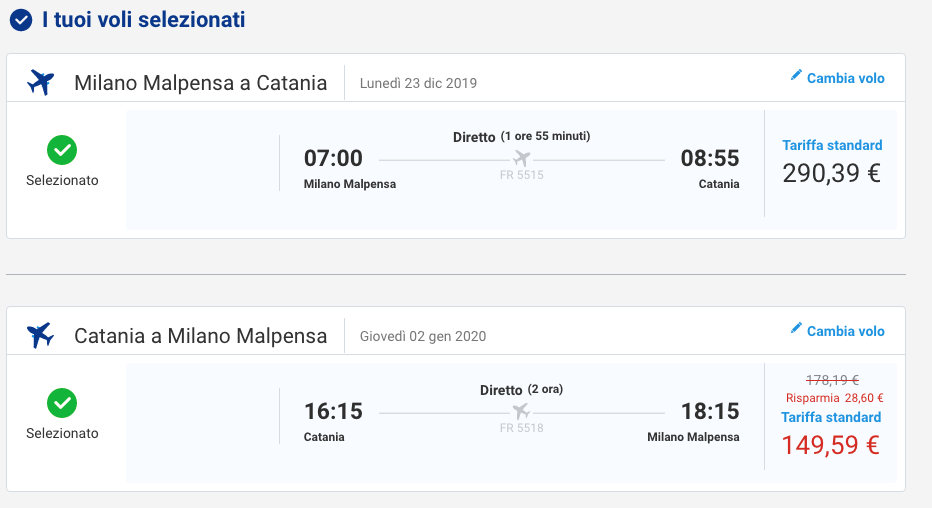
Task: Click the 07:00 departure time from Milano Malpensa
Action: point(333,159)
